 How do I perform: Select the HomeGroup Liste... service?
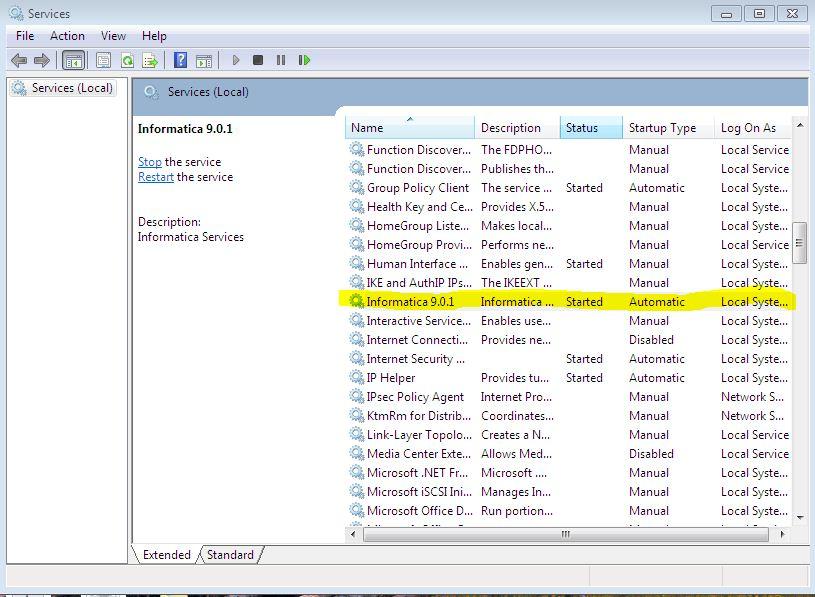click(x=417, y=225)
